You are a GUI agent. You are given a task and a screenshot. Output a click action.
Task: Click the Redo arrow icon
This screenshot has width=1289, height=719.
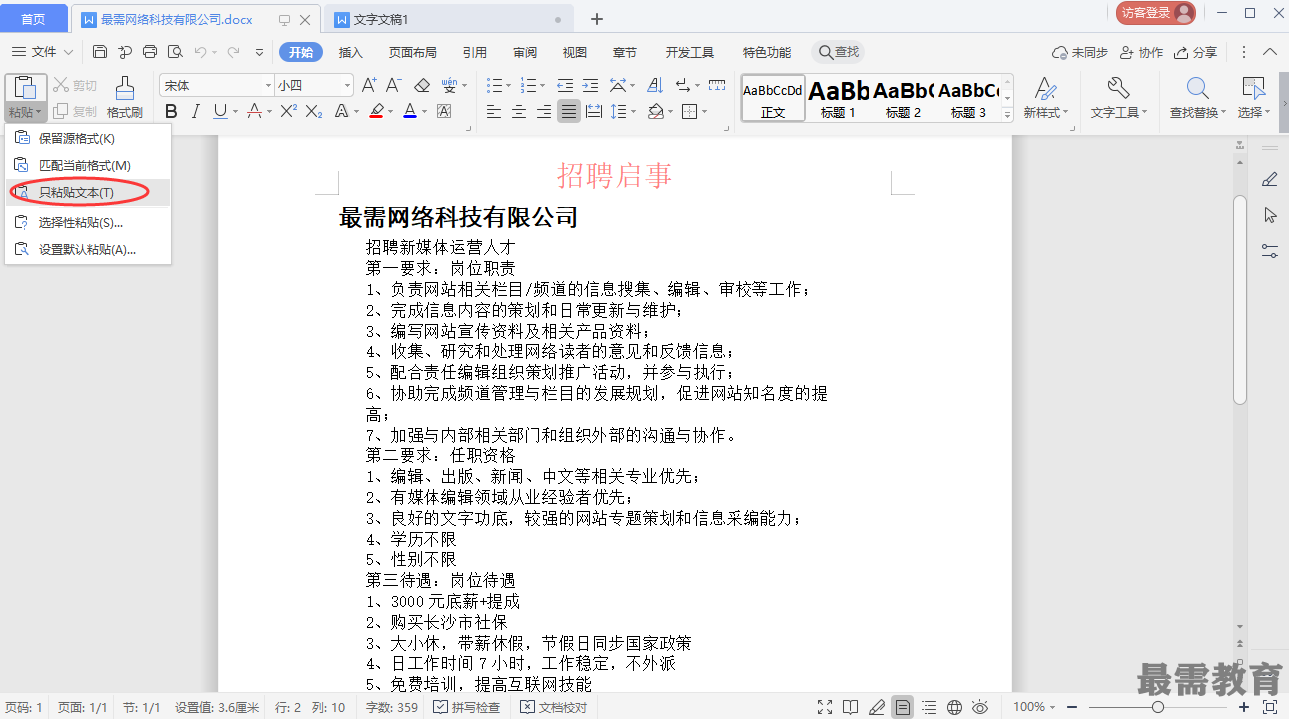pyautogui.click(x=233, y=52)
